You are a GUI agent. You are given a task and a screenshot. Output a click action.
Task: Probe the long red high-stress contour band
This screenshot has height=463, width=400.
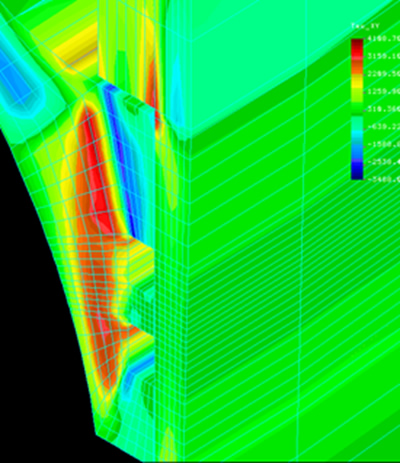tap(99, 173)
